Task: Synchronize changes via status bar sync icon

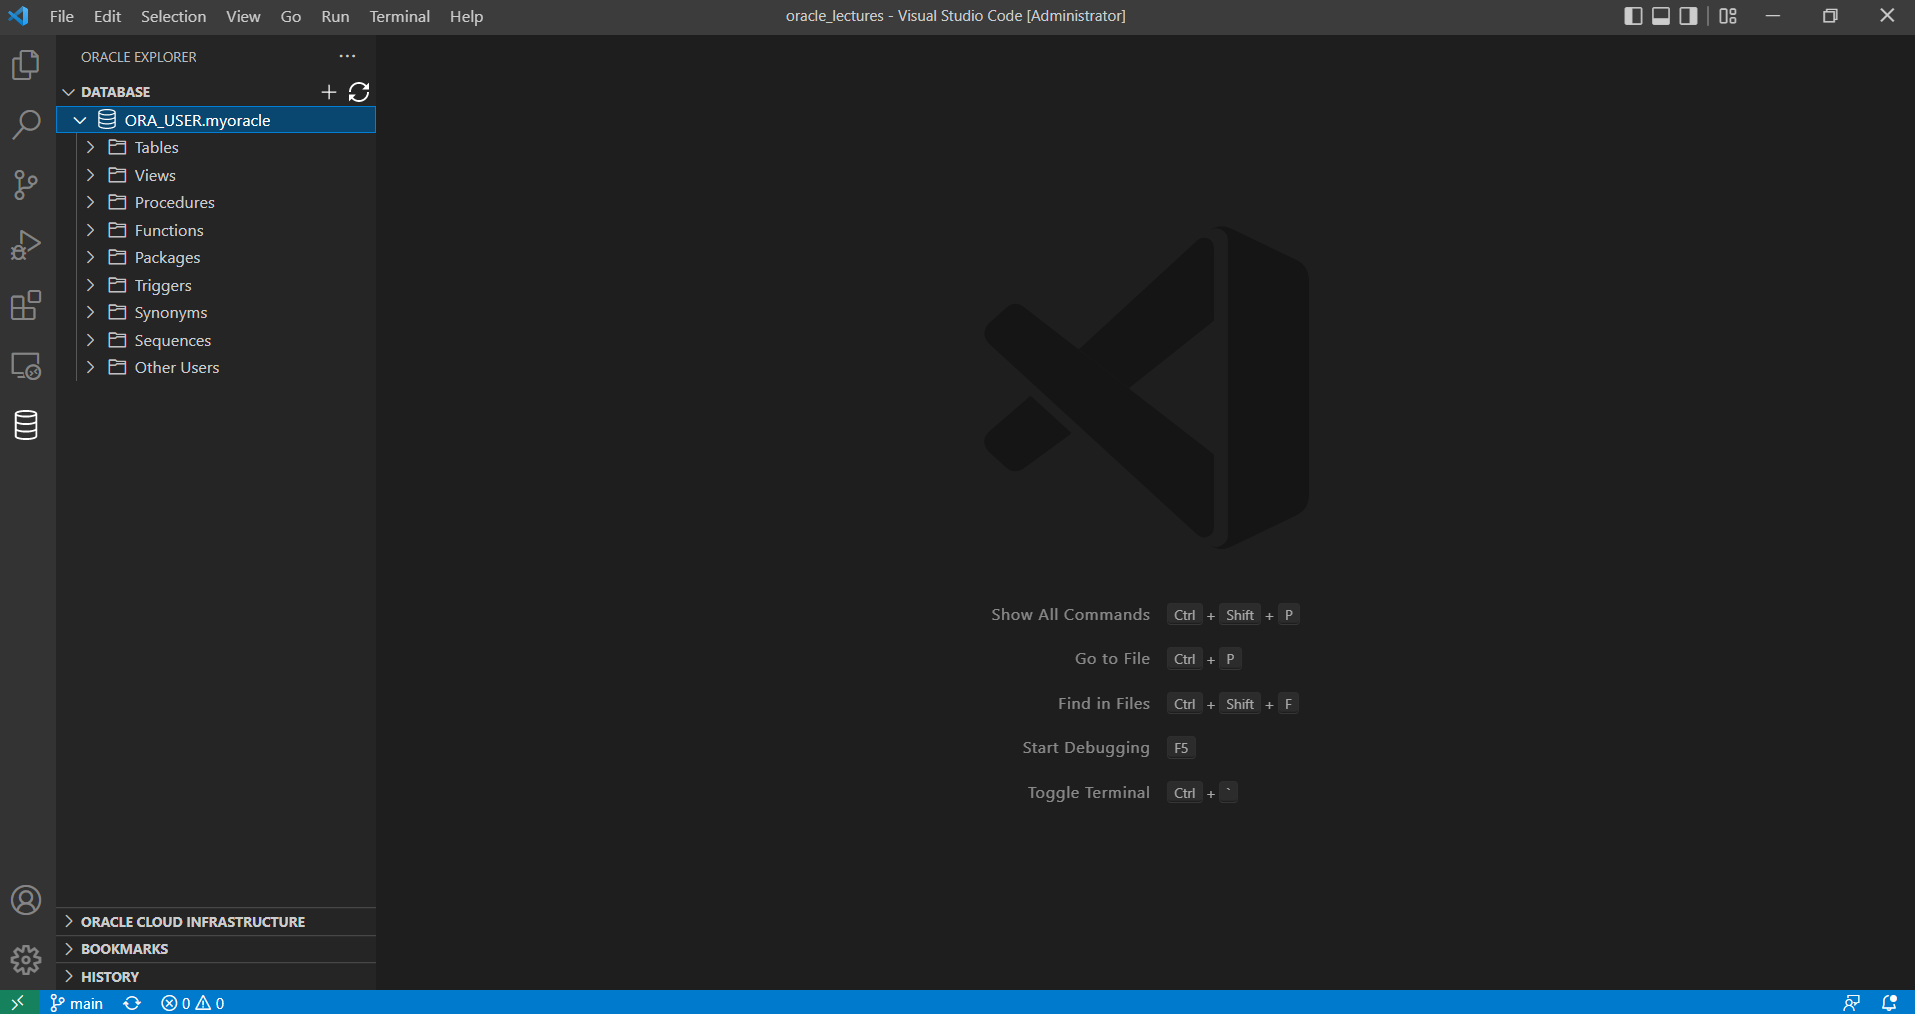Action: 132,1003
